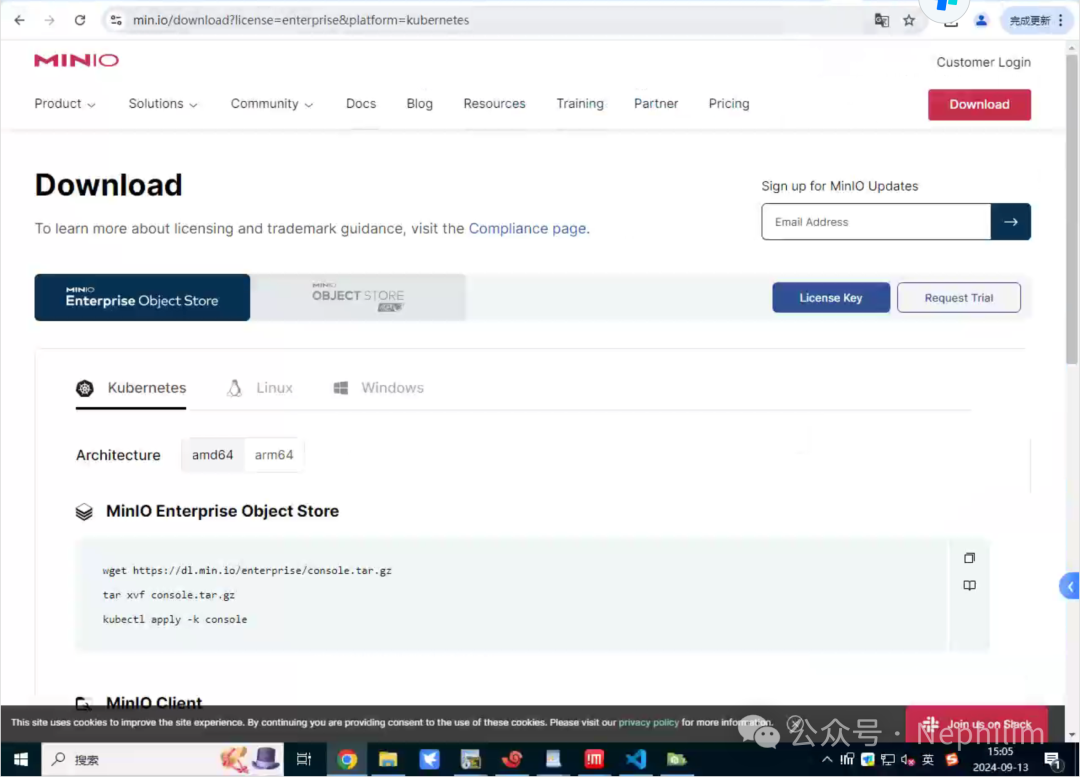Select arm64 architecture

tap(273, 455)
